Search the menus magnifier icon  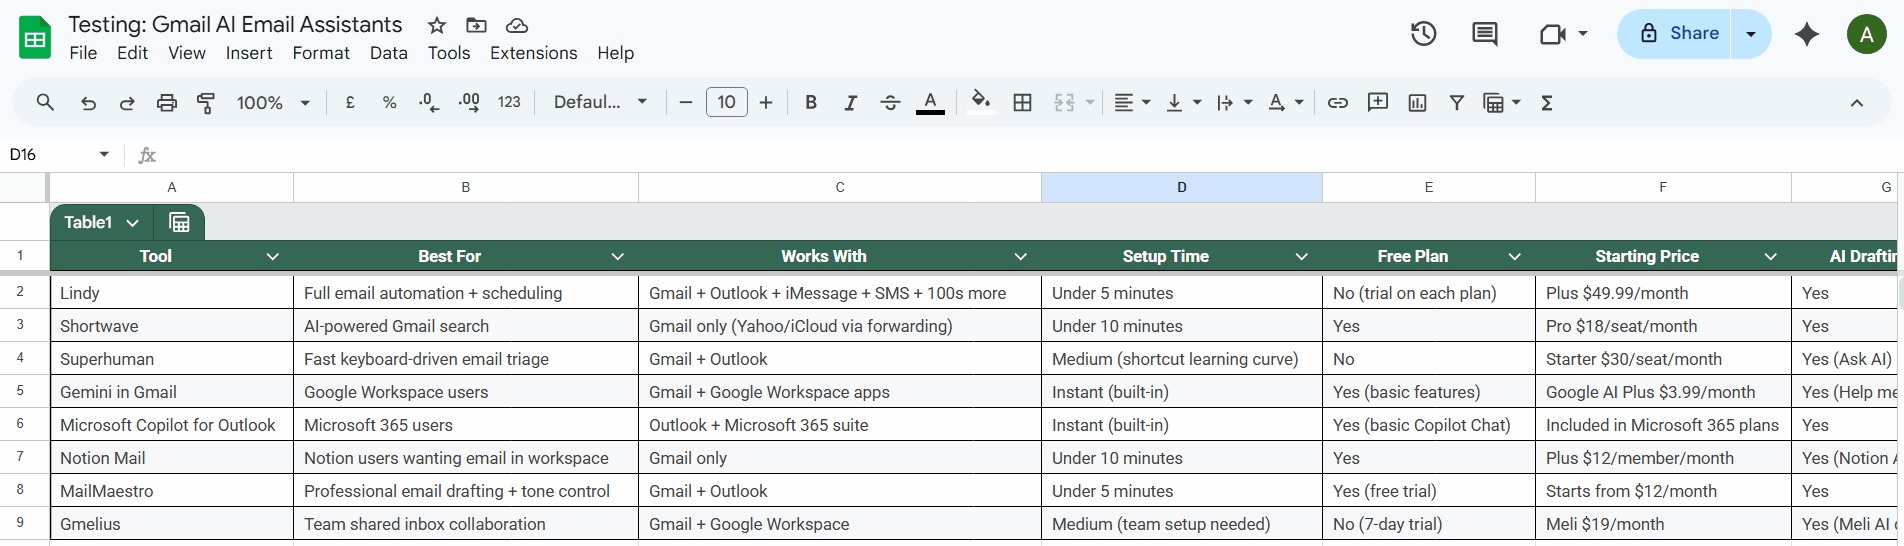tap(45, 102)
